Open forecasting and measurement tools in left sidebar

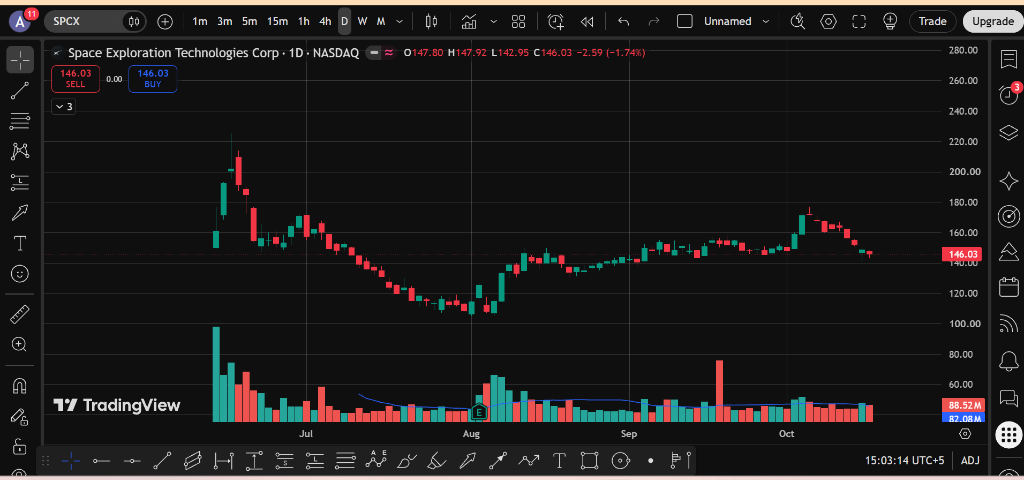pos(20,182)
